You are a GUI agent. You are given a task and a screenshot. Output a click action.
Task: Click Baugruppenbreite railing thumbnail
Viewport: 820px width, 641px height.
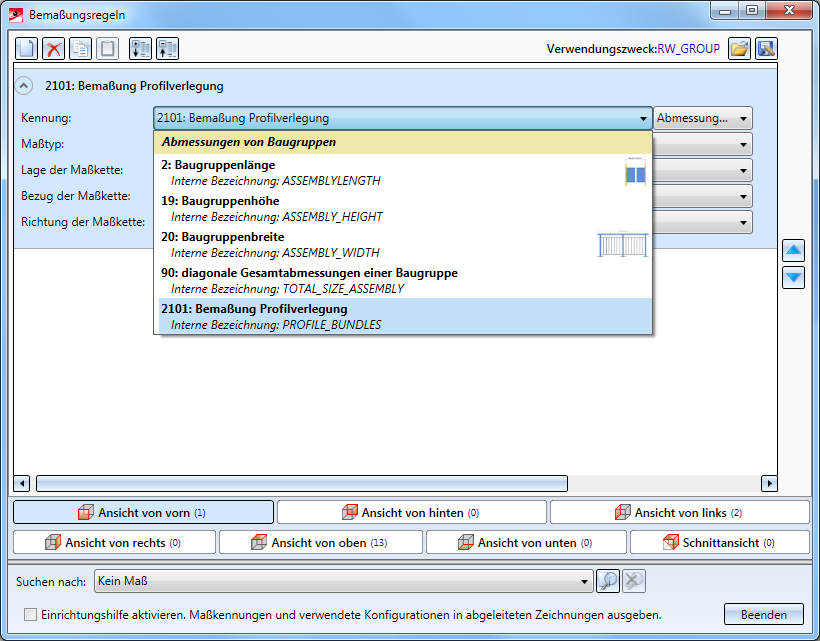623,244
